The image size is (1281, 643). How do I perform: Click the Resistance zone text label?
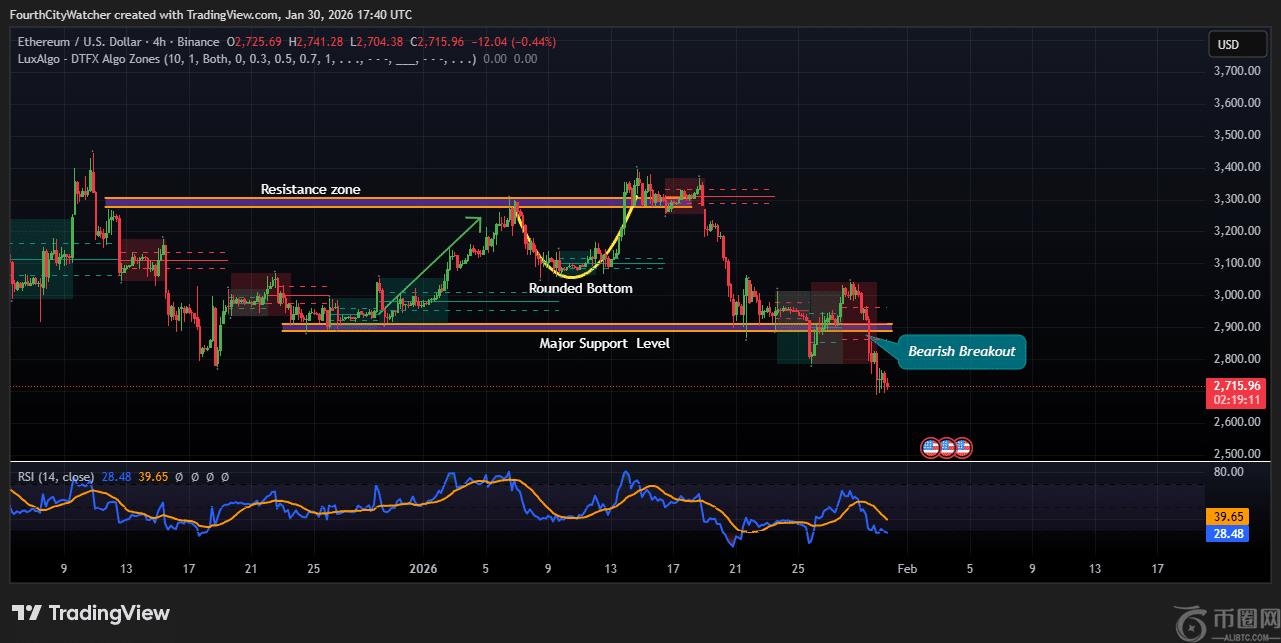click(310, 189)
